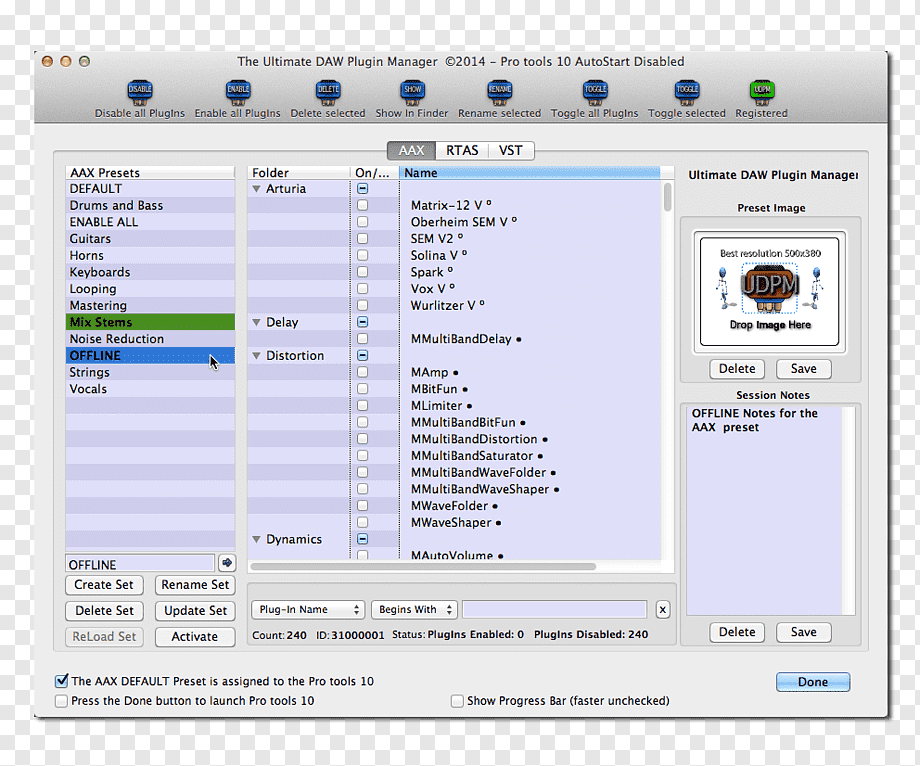Toggle the Delay folder mixed checkbox
This screenshot has height=766, width=920.
click(363, 322)
